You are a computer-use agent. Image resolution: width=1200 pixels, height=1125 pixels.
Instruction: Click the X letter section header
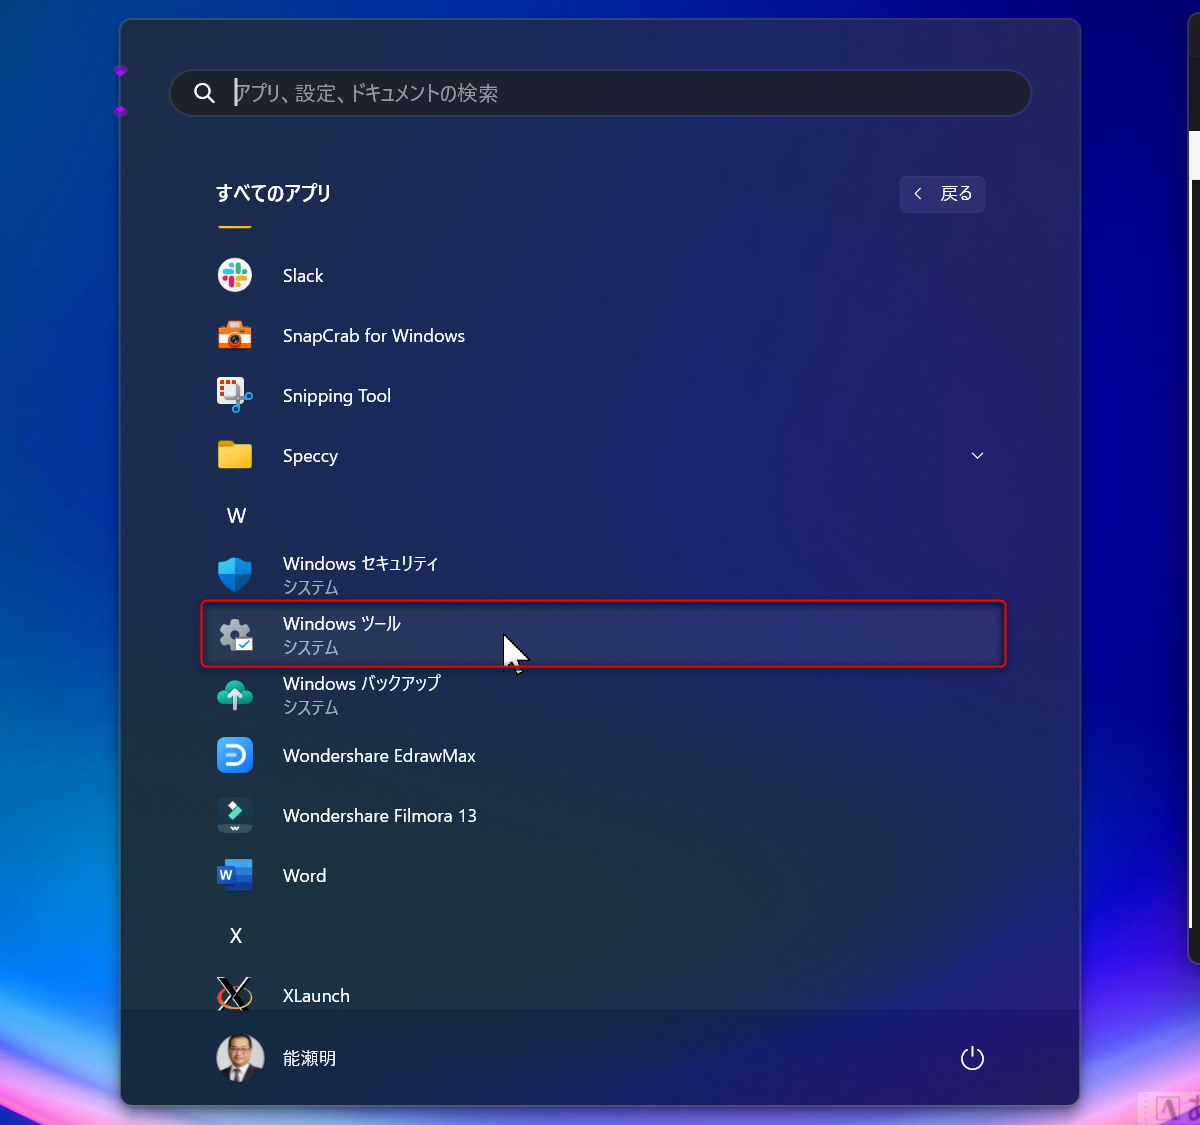pyautogui.click(x=236, y=936)
